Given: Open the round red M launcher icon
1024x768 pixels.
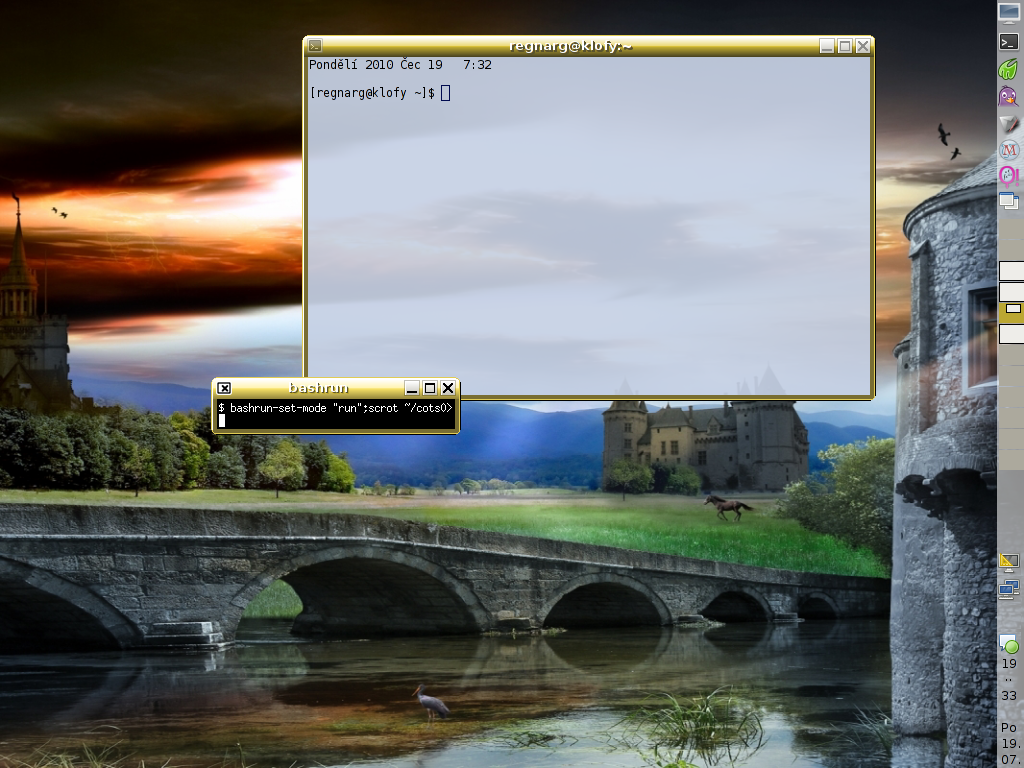Looking at the screenshot, I should pyautogui.click(x=1009, y=150).
